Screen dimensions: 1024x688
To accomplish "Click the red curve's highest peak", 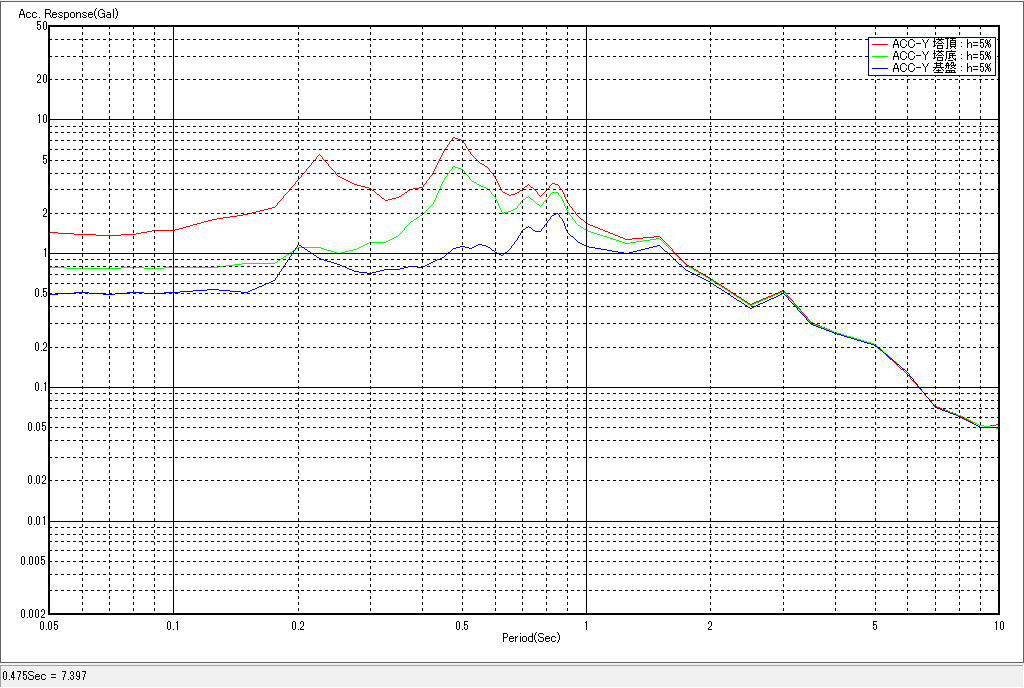I will coord(455,137).
